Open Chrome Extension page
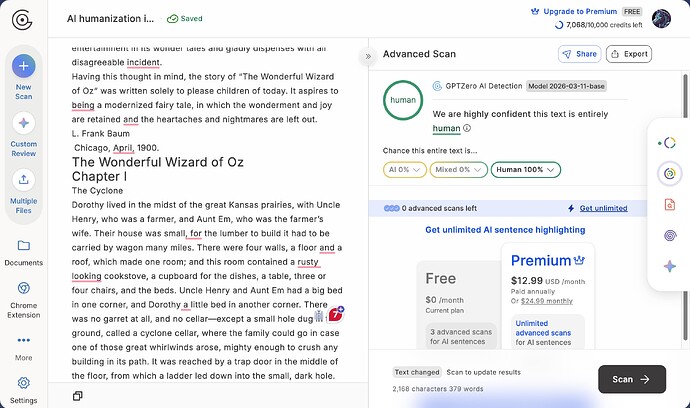Image resolution: width=690 pixels, height=408 pixels. point(24,300)
